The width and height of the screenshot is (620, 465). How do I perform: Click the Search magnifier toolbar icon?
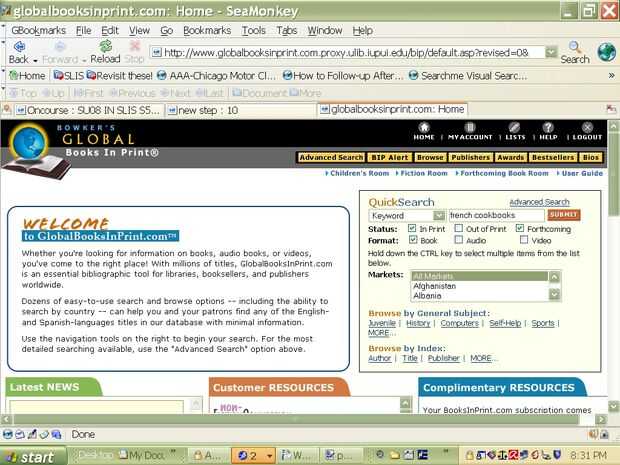pyautogui.click(x=575, y=47)
